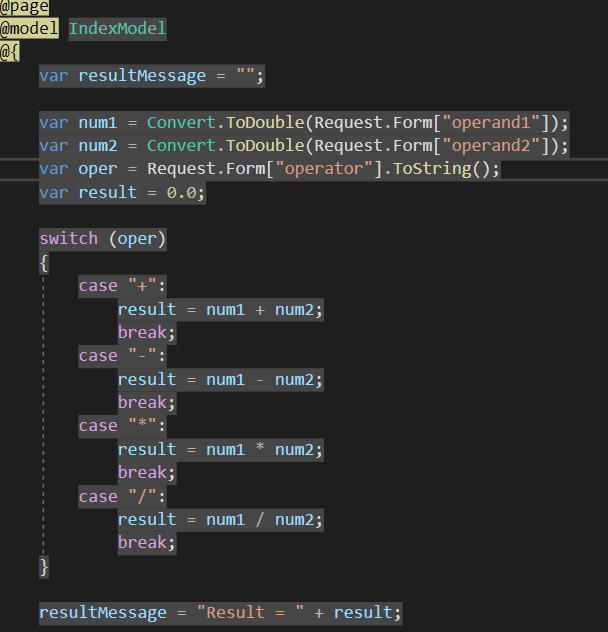The width and height of the screenshot is (608, 632).
Task: Click the "operand2" string literal
Action: click(x=491, y=146)
